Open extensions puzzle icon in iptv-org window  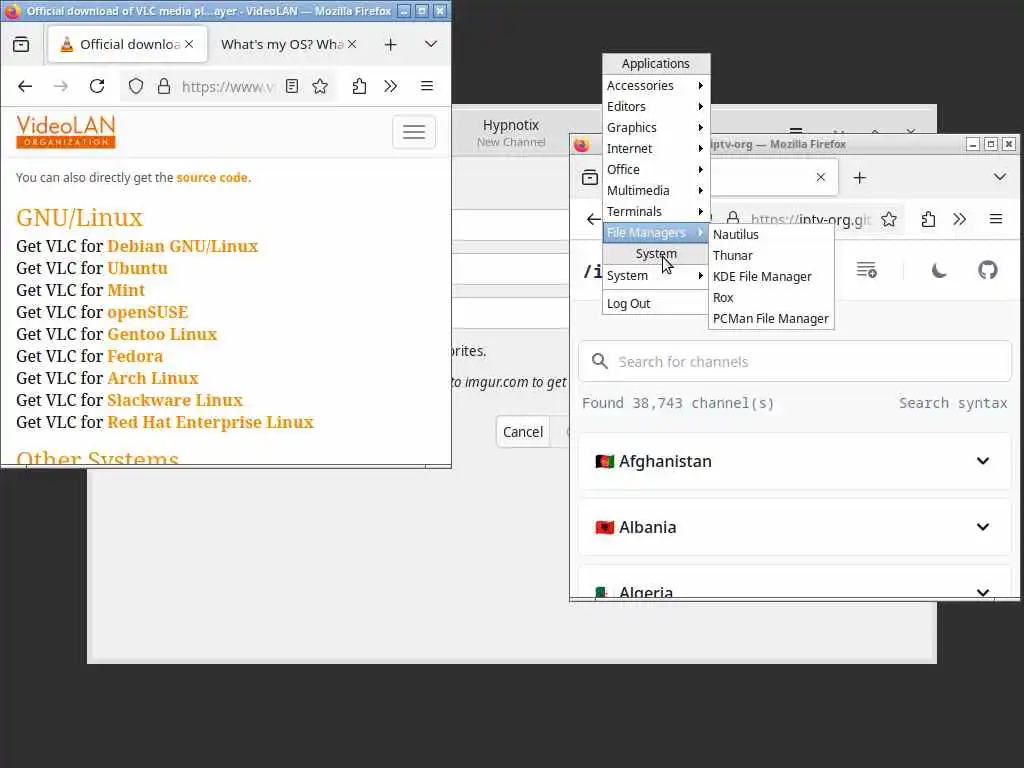coord(928,219)
